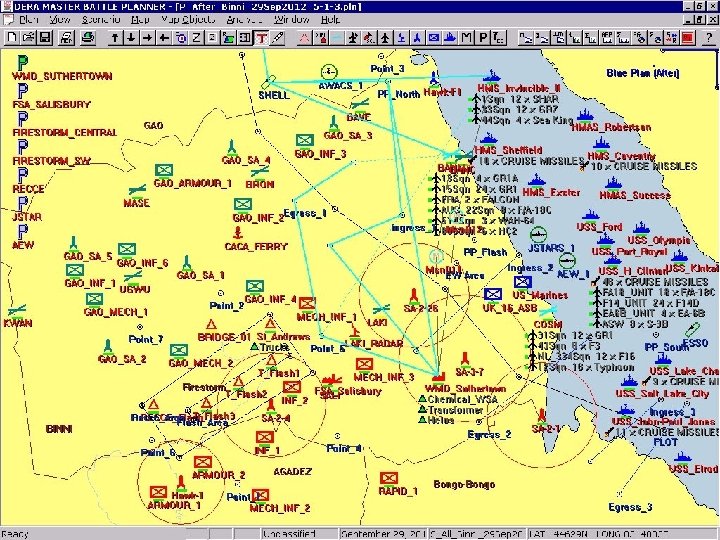This screenshot has height=540, width=720.
Task: Select the USS_Elrod ship symbol
Action: point(683,456)
